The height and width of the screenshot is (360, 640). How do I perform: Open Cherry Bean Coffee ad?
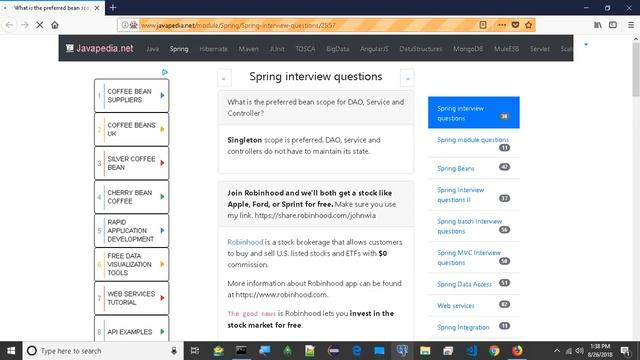pyautogui.click(x=131, y=197)
